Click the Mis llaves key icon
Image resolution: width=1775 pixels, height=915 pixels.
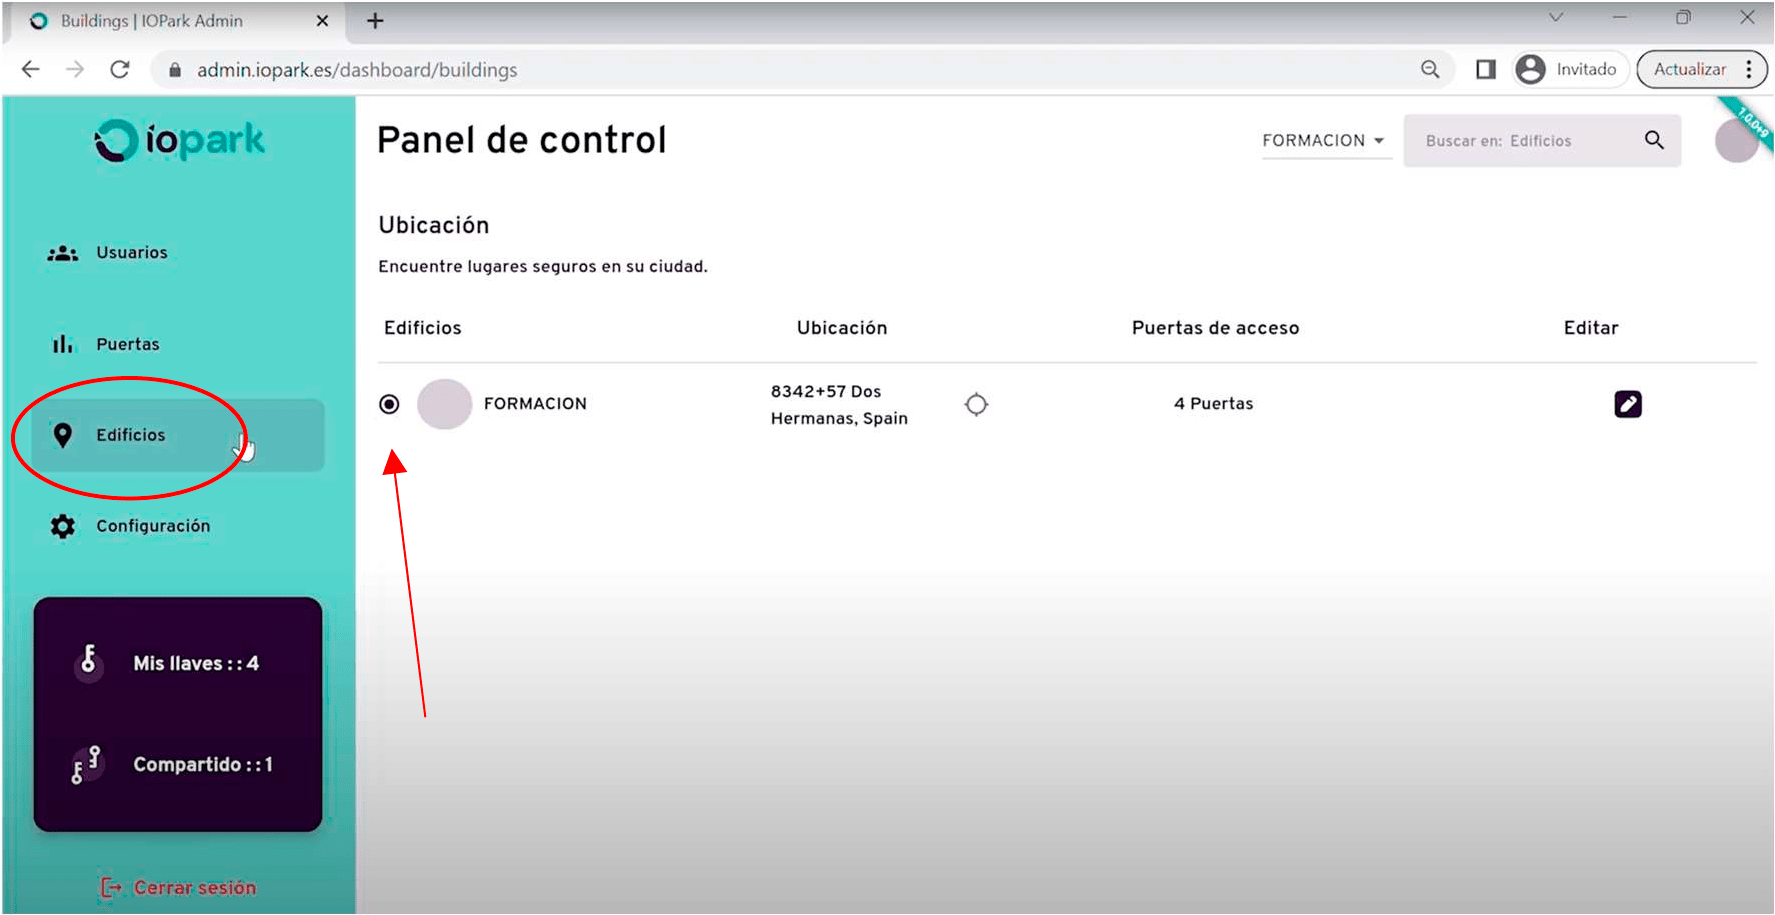[89, 662]
